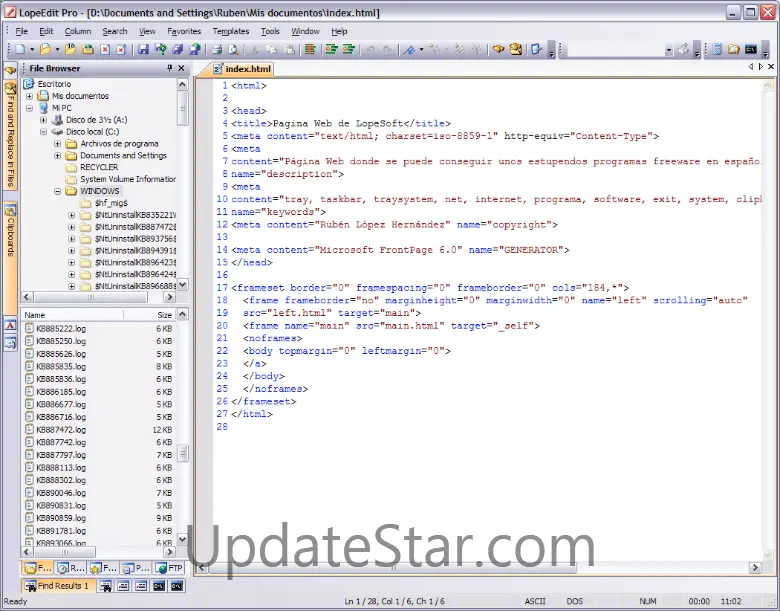
Task: Sort file list by Size column
Action: click(x=150, y=315)
